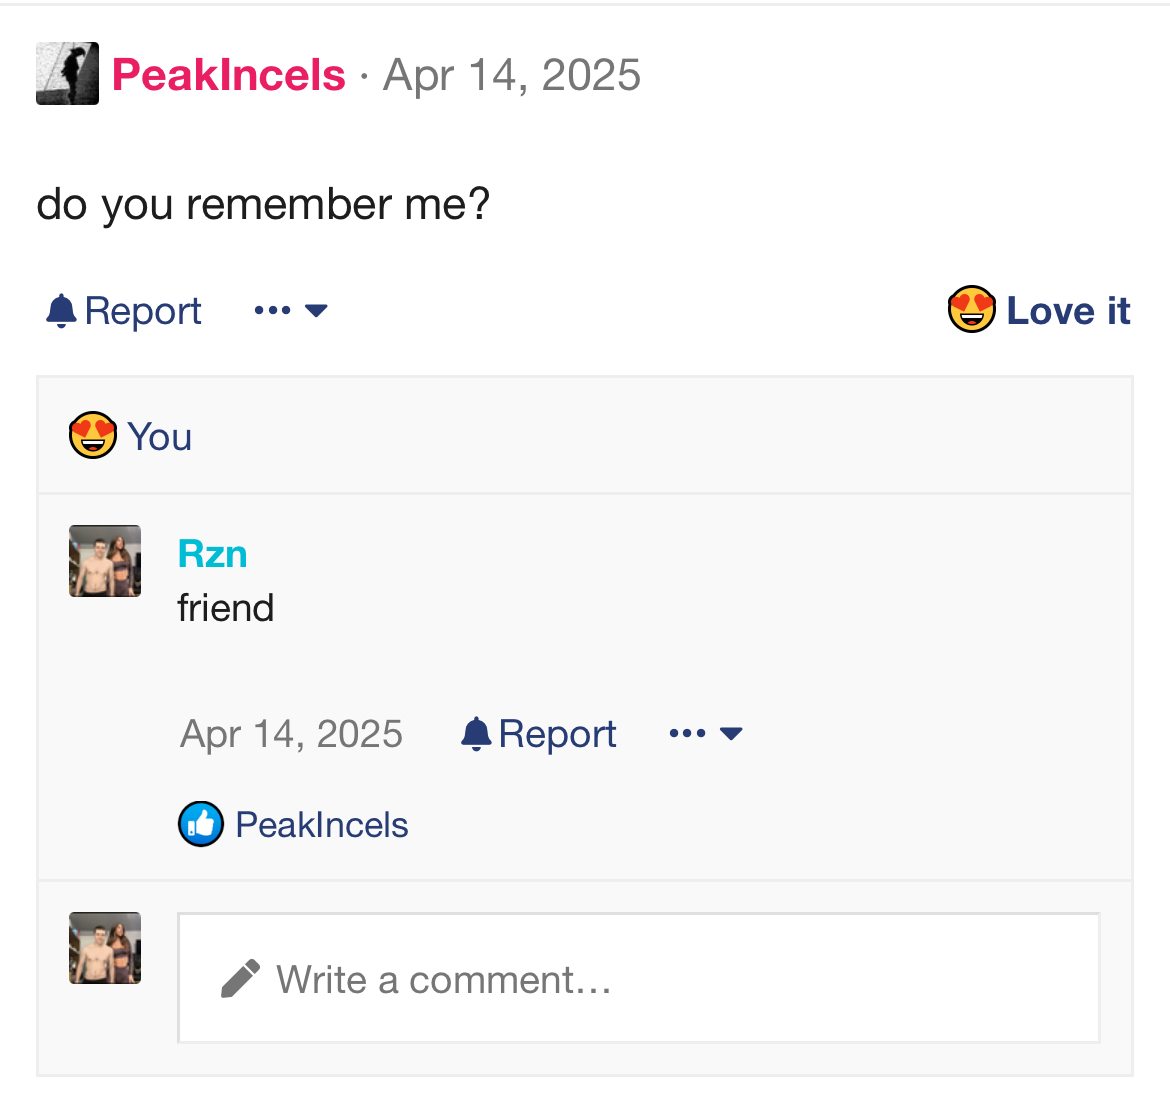Click the blue thumbs-up like icon
The height and width of the screenshot is (1100, 1170).
coord(201,824)
